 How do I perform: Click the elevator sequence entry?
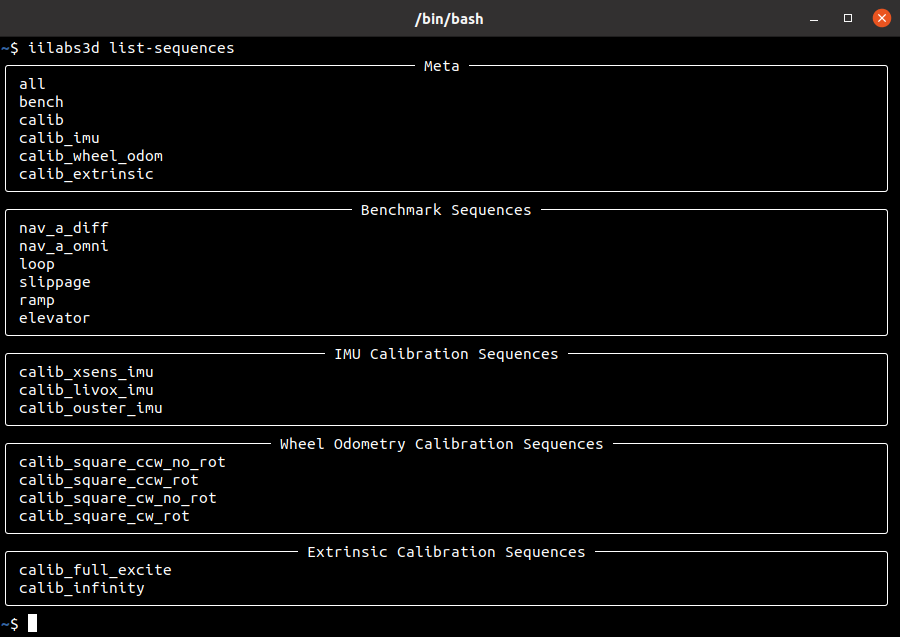click(x=54, y=317)
